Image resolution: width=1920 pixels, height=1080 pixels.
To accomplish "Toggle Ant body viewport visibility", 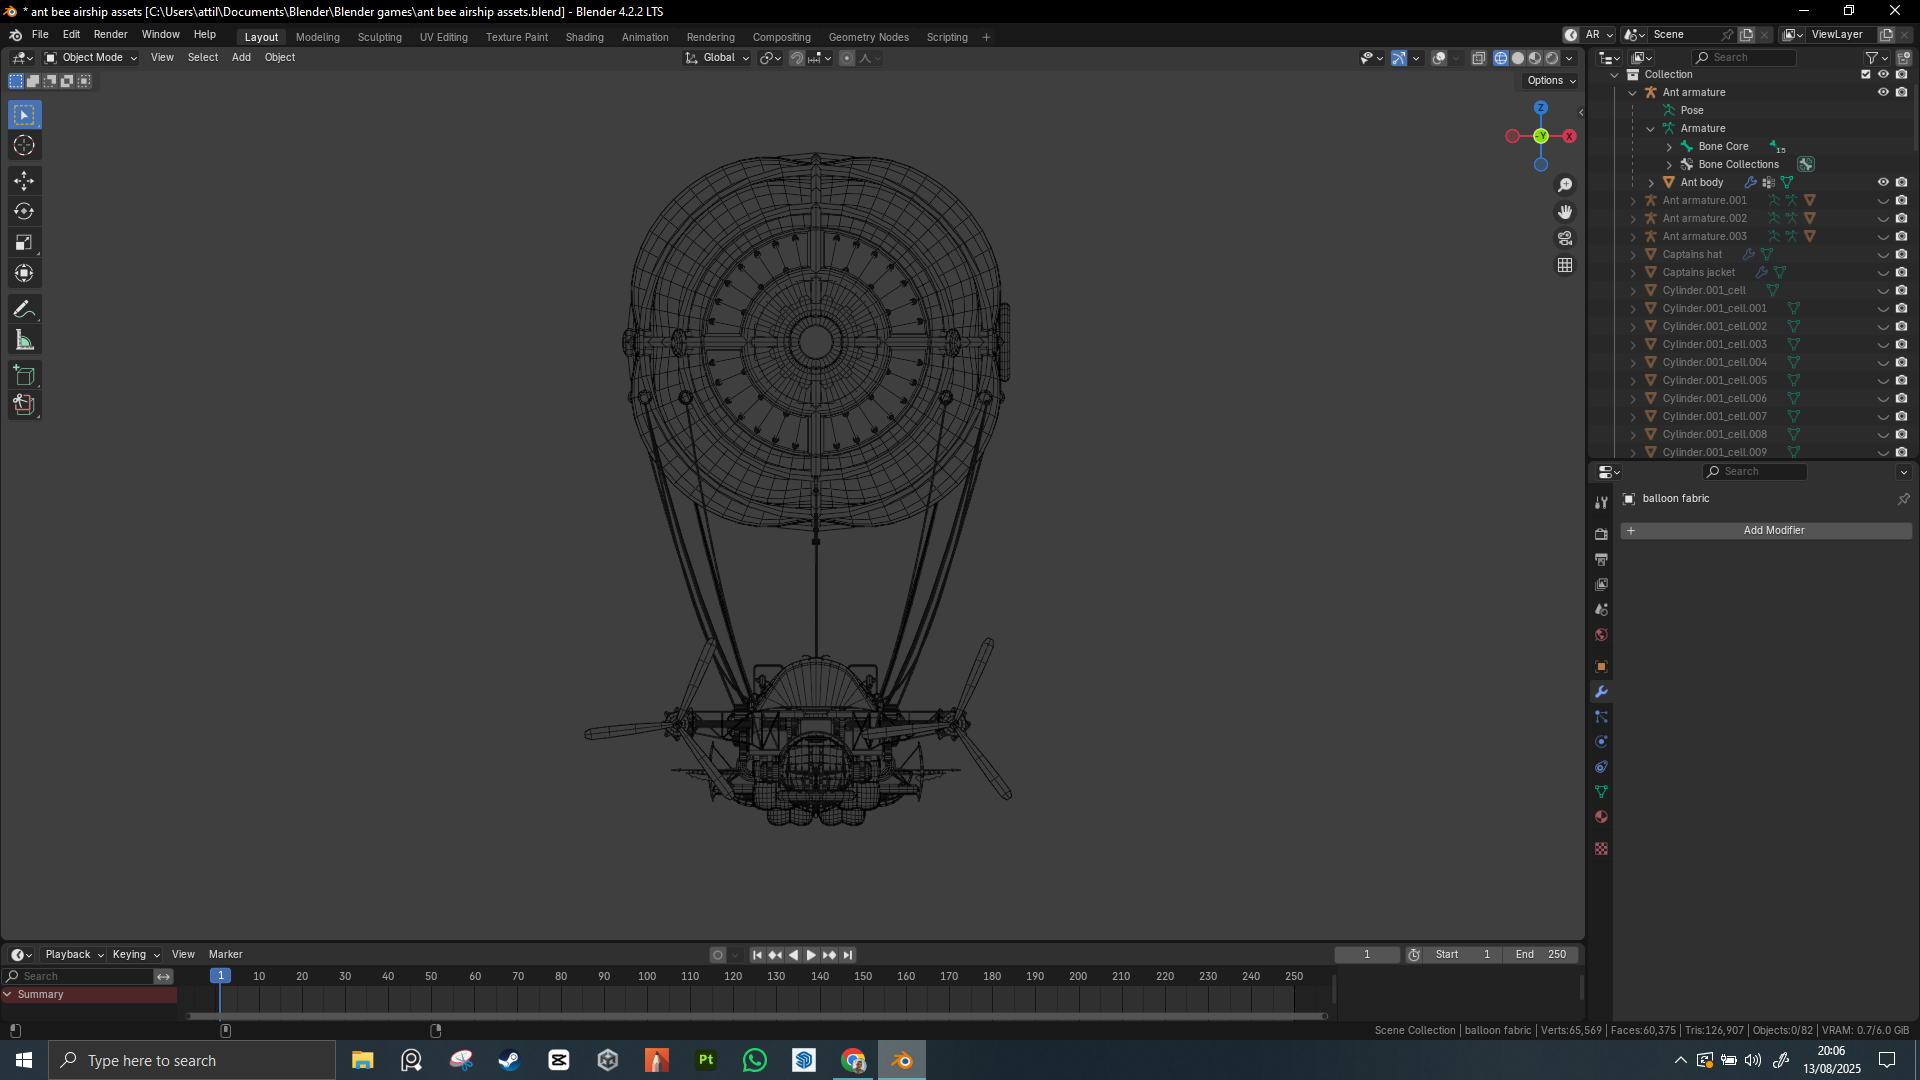I will pos(1883,182).
